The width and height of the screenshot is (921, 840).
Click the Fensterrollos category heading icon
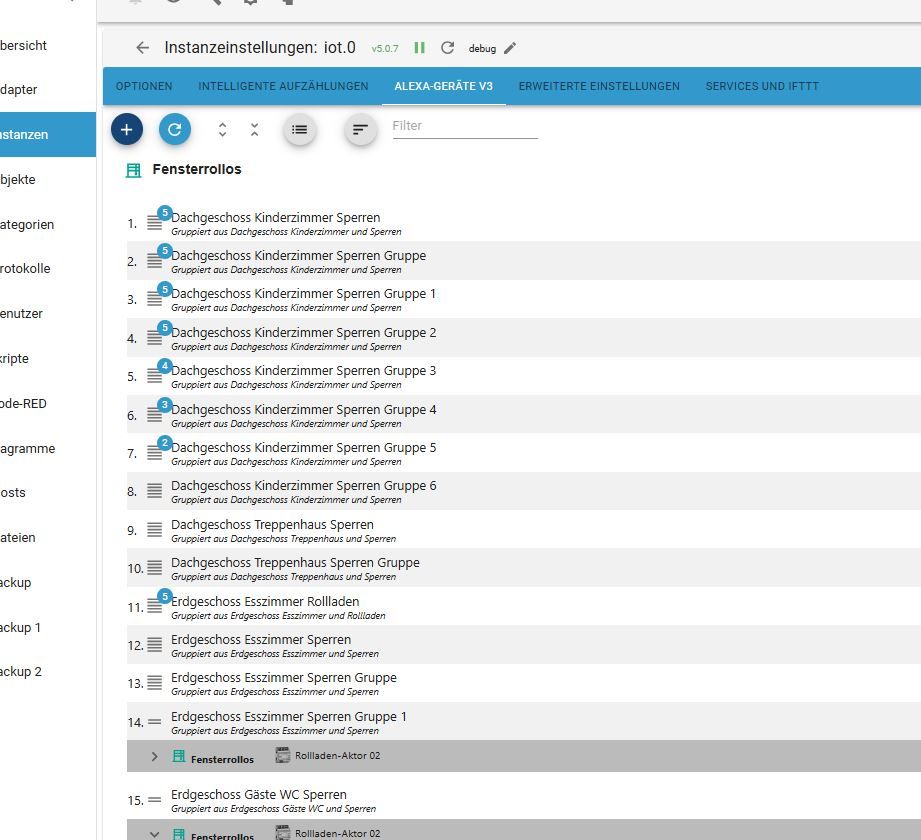(133, 170)
